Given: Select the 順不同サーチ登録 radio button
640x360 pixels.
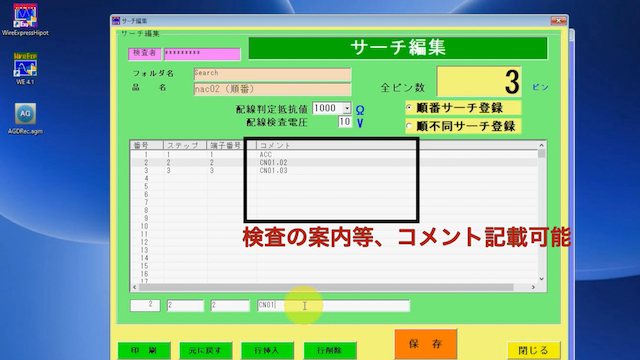Looking at the screenshot, I should click(x=409, y=126).
